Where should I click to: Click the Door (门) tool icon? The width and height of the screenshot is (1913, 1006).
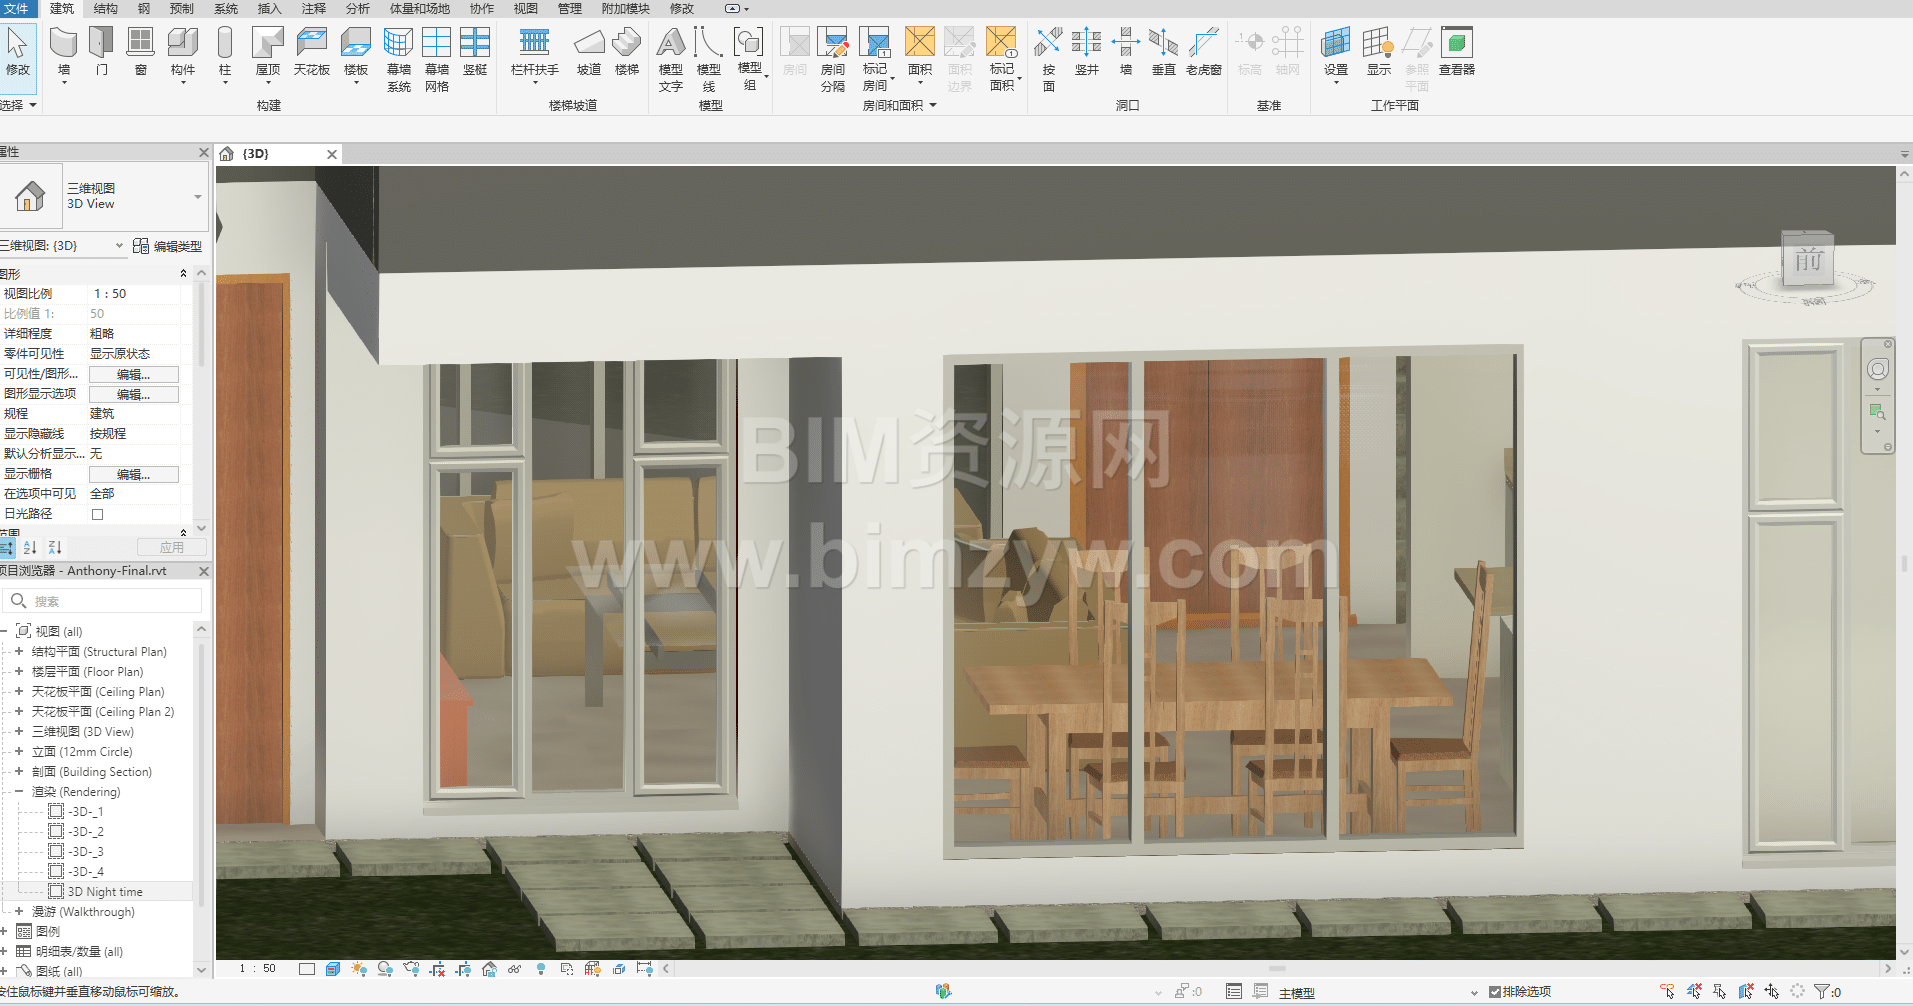(102, 52)
